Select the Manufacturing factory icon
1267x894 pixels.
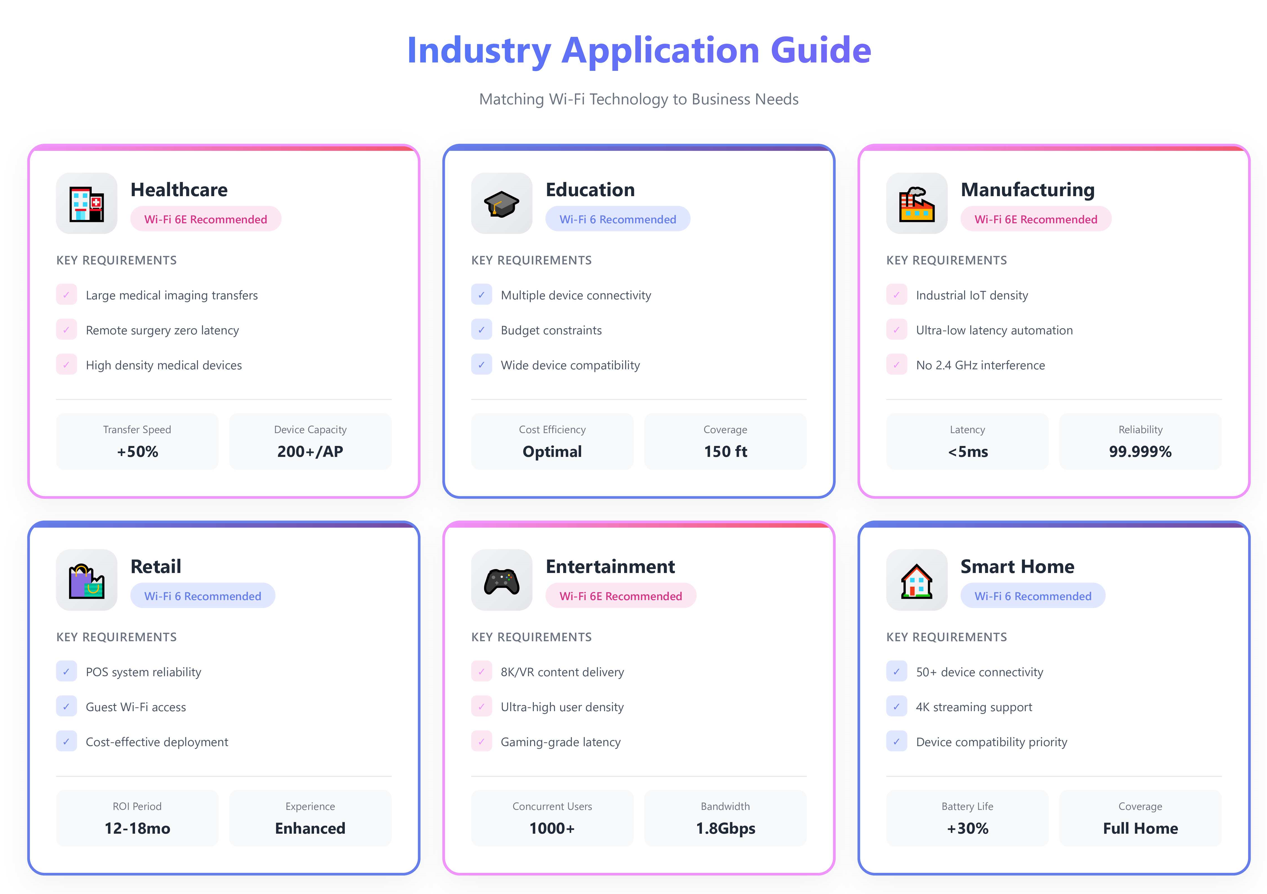pos(916,203)
